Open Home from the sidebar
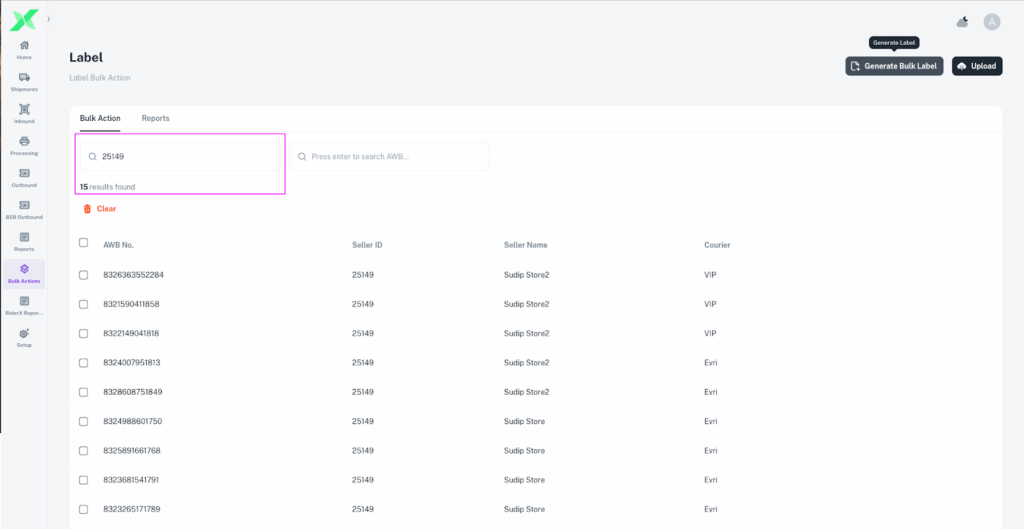Viewport: 1024px width, 529px height. (x=24, y=46)
